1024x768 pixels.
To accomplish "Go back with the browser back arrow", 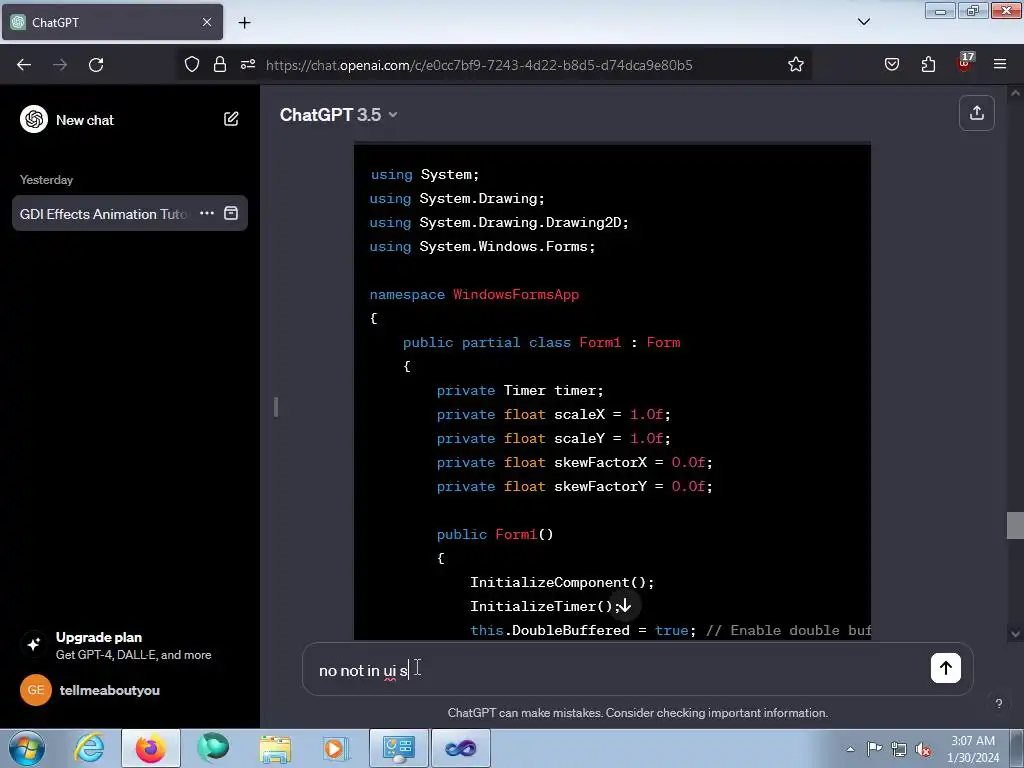I will [24, 65].
